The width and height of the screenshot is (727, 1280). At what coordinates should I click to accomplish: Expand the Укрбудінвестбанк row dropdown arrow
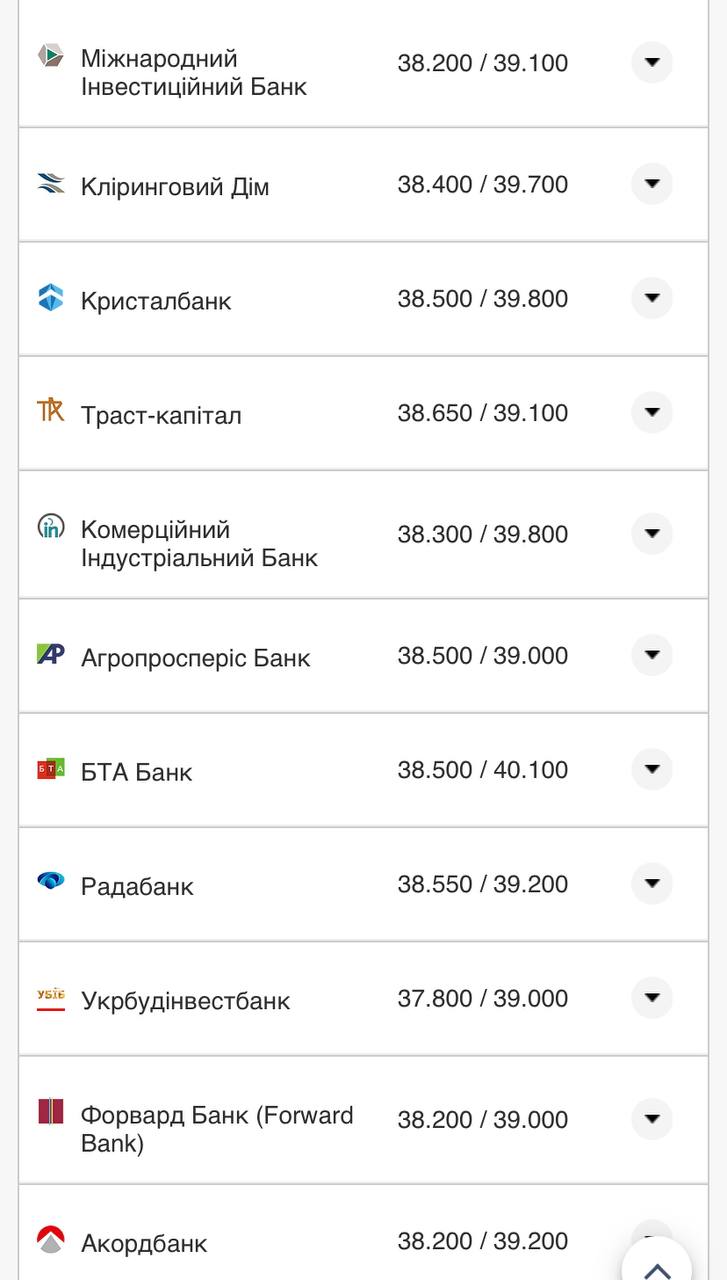[652, 997]
